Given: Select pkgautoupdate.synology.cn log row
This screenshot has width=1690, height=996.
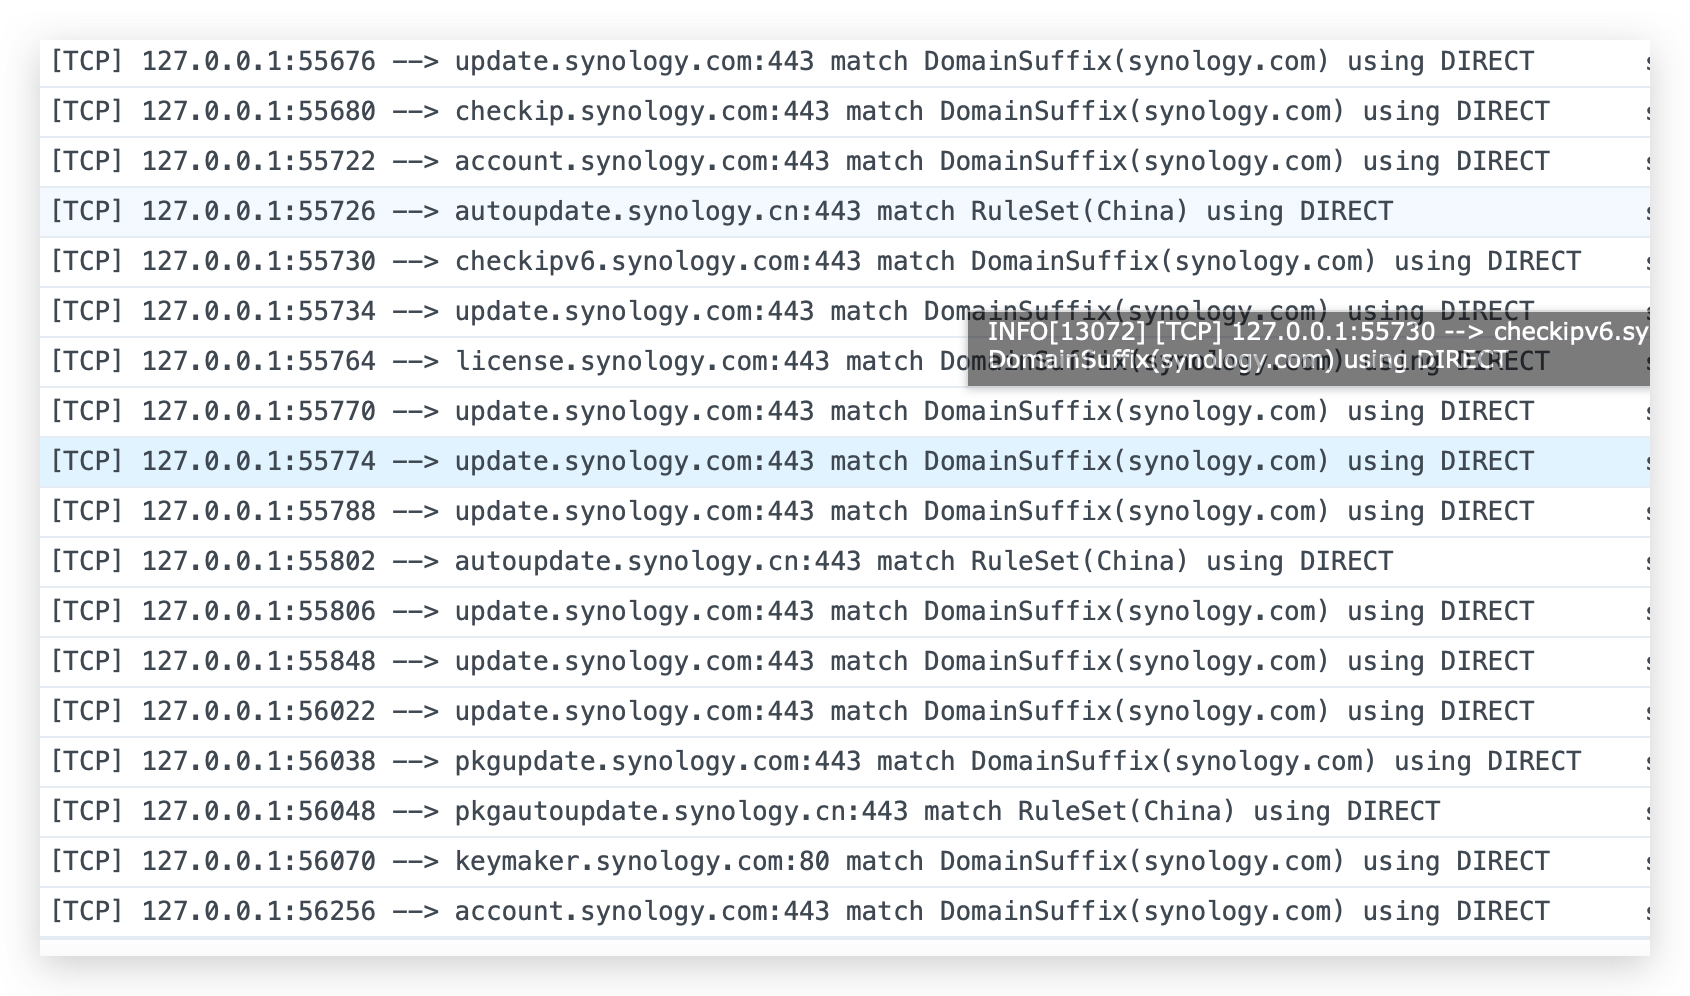Looking at the screenshot, I should (845, 812).
